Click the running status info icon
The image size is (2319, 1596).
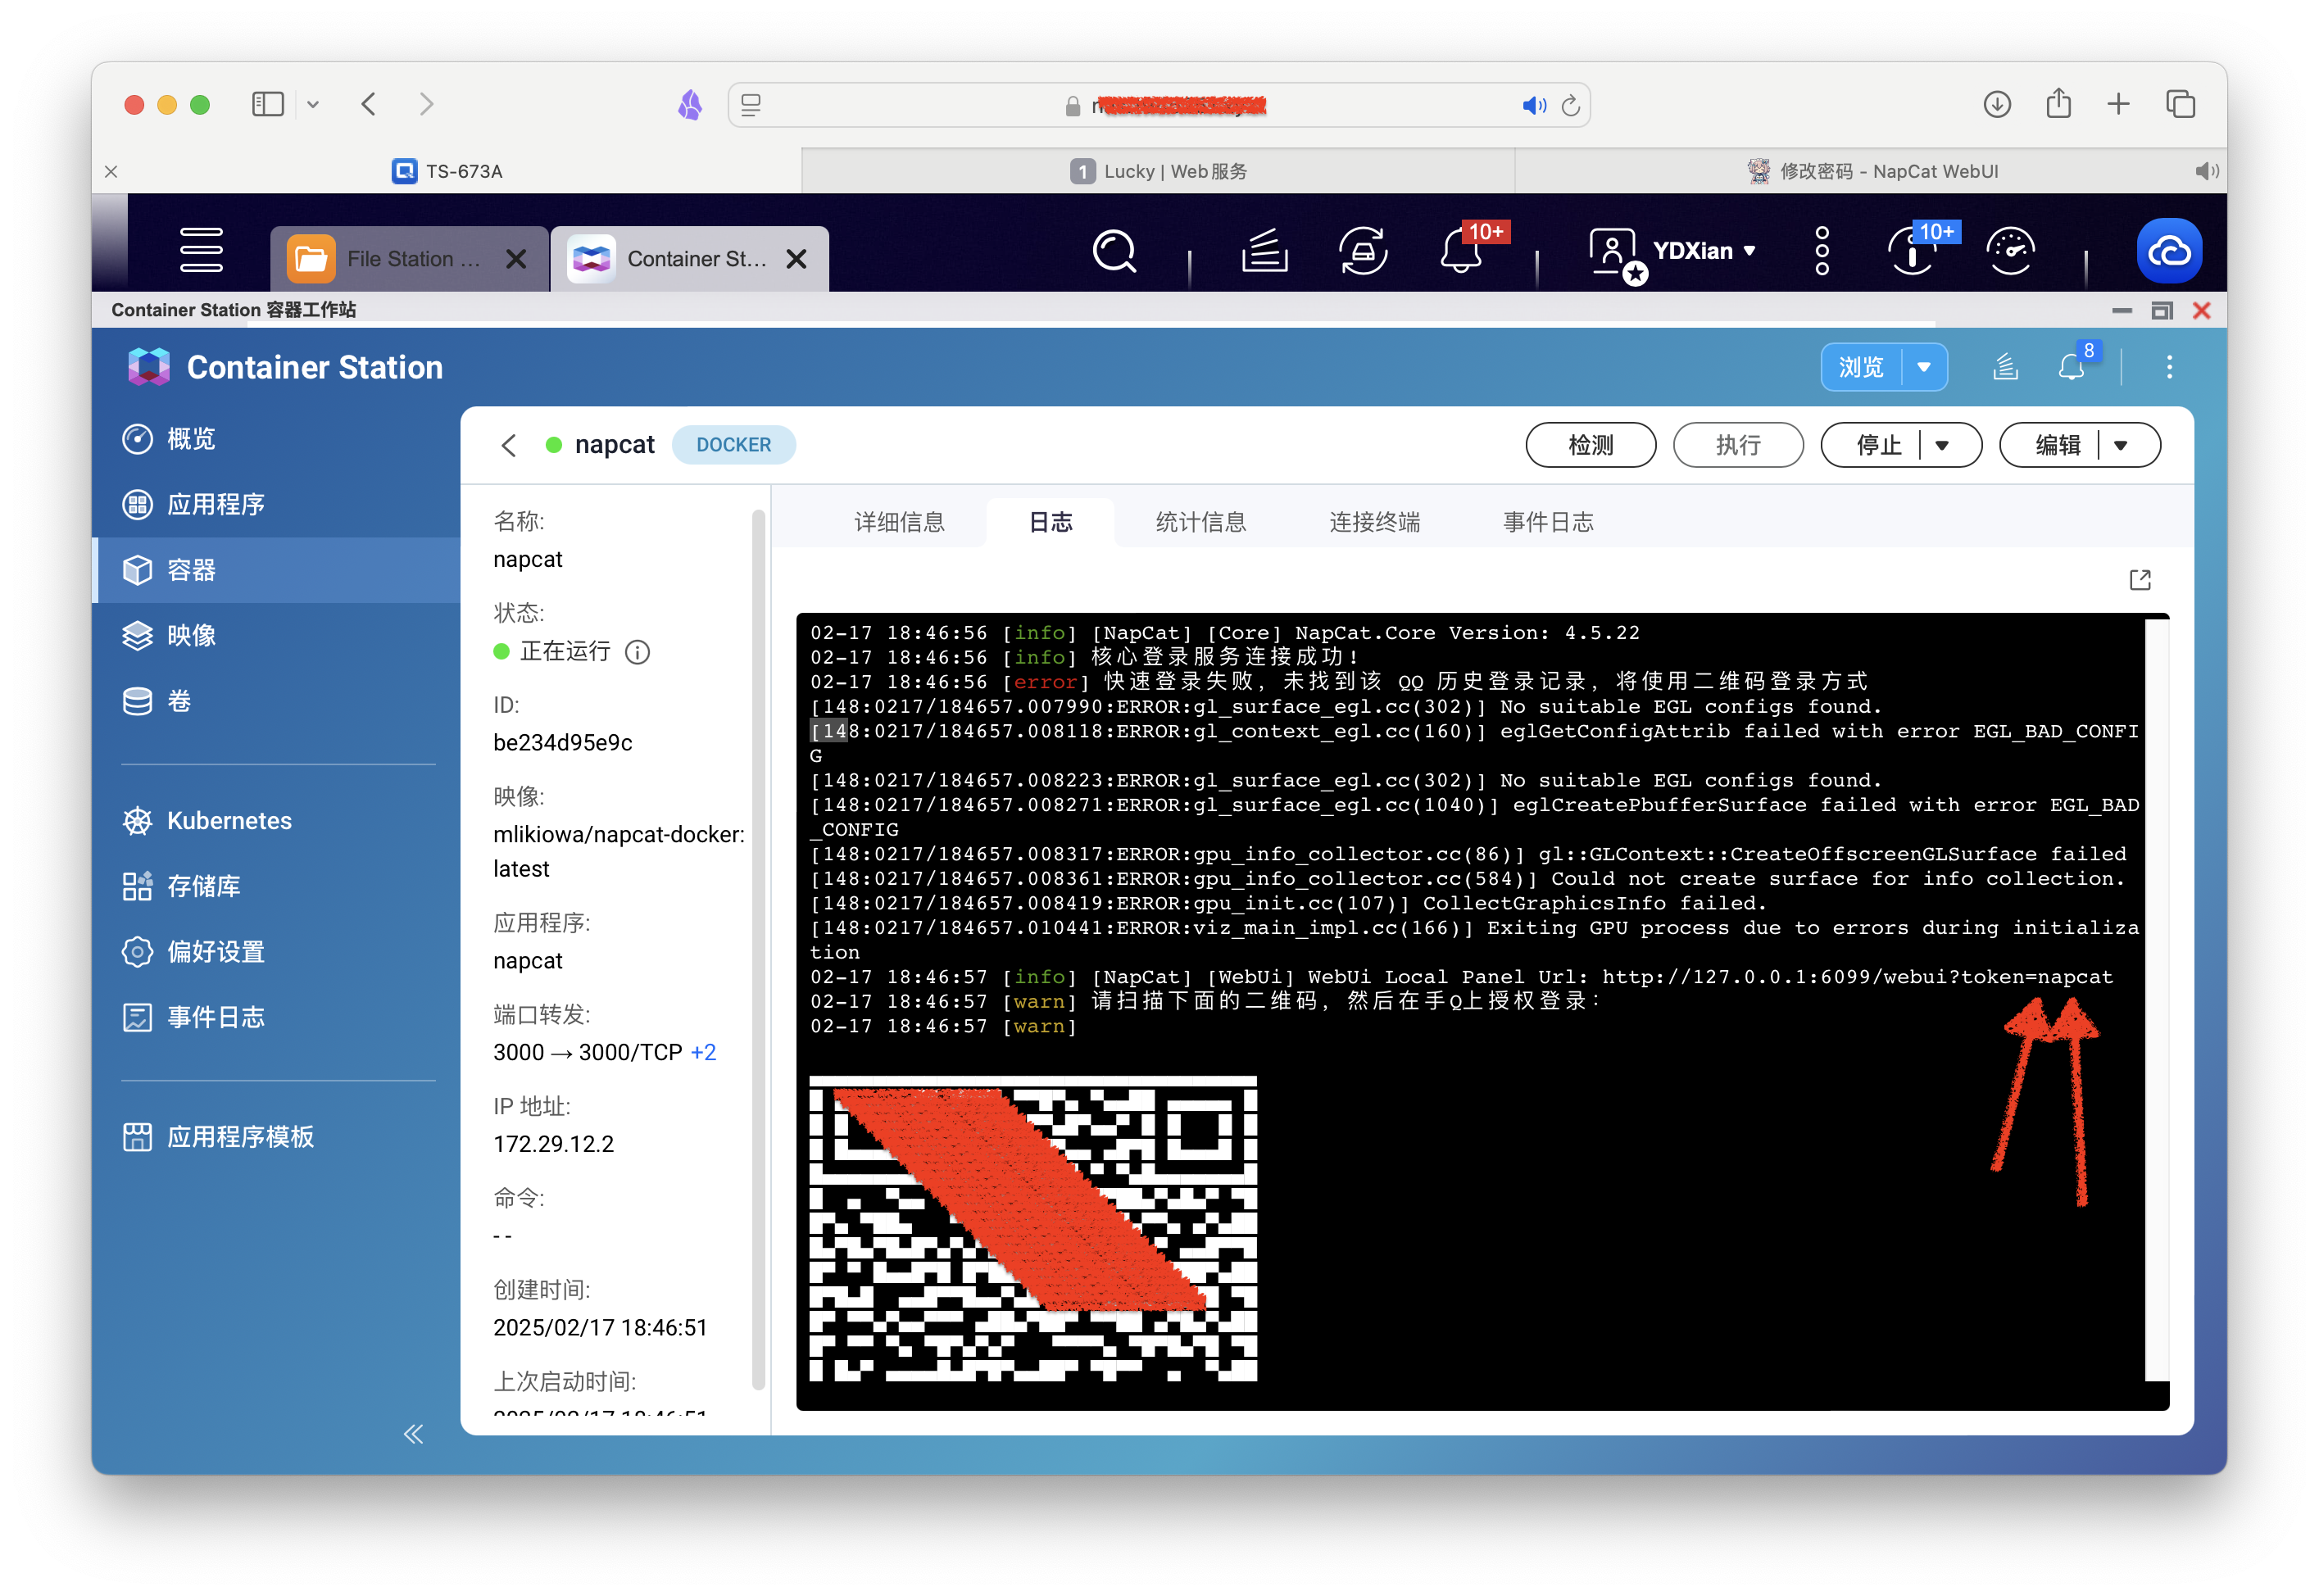tap(637, 653)
